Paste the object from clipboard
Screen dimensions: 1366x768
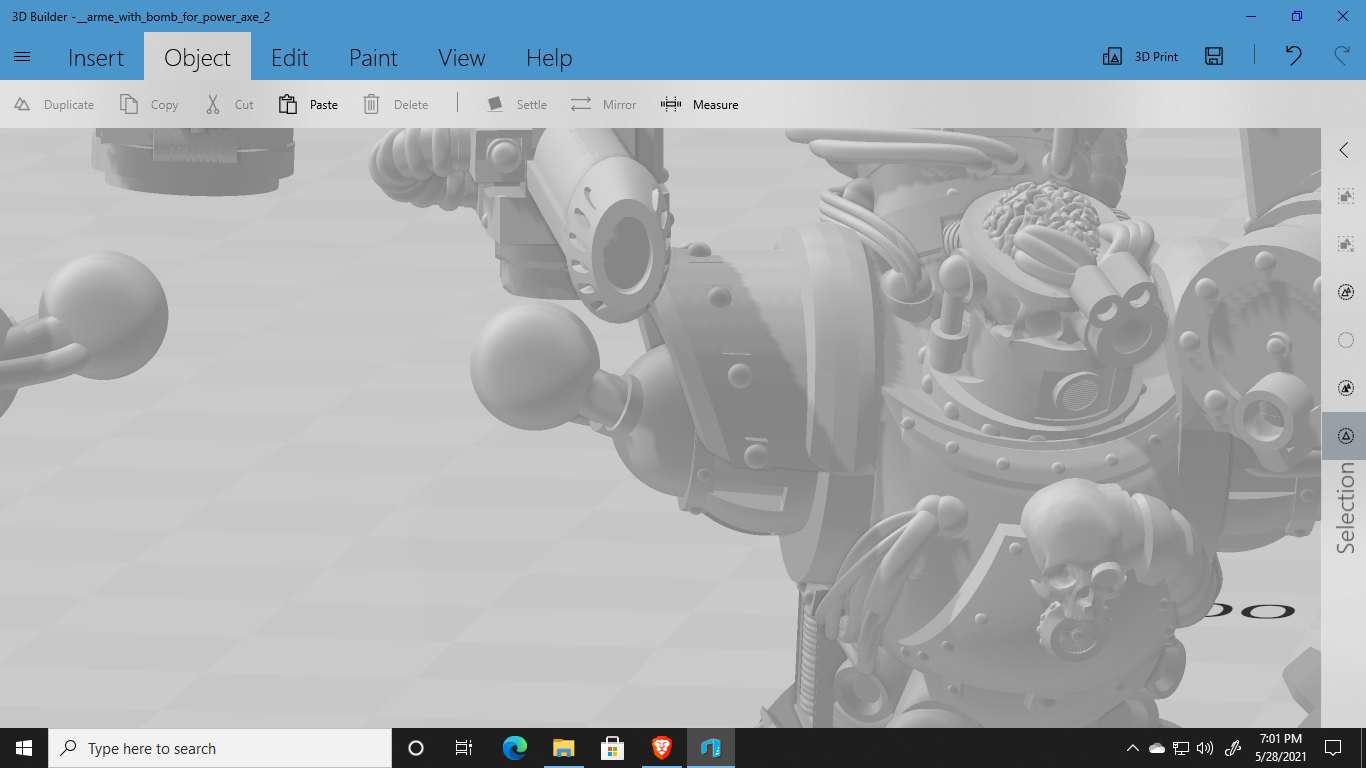[x=308, y=104]
